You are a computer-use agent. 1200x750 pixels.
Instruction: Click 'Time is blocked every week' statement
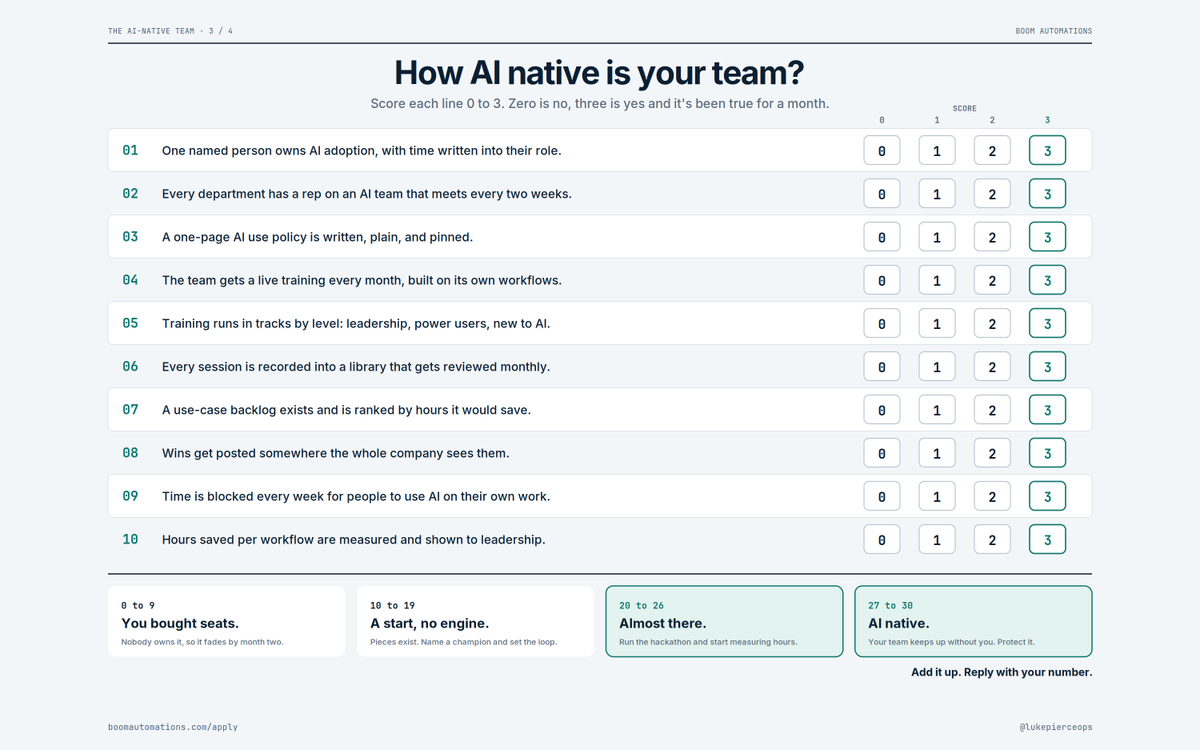[x=356, y=497]
